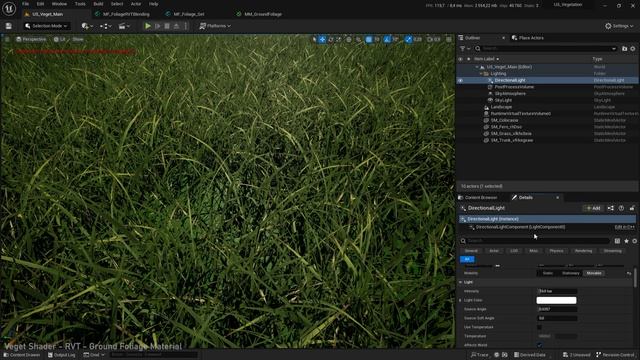Screen dimensions: 640x360
Task: Open the Platforms dropdown
Action: coord(215,26)
